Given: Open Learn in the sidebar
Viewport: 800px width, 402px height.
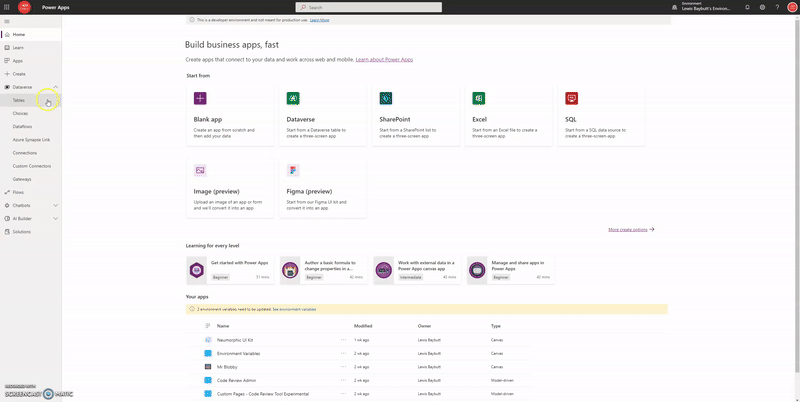Looking at the screenshot, I should [x=31, y=47].
